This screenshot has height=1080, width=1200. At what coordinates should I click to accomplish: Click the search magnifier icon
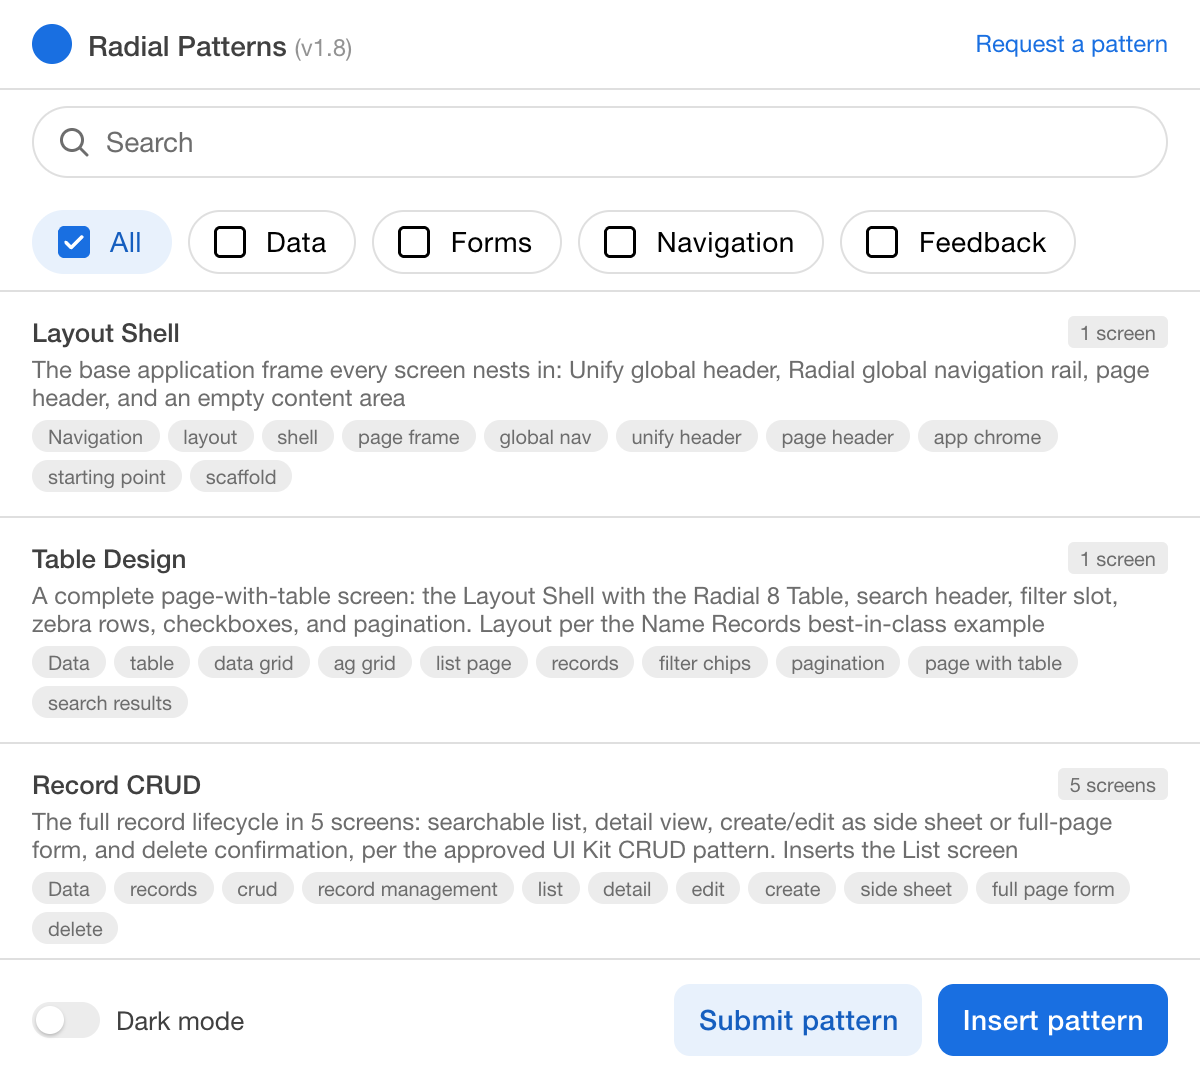point(74,142)
